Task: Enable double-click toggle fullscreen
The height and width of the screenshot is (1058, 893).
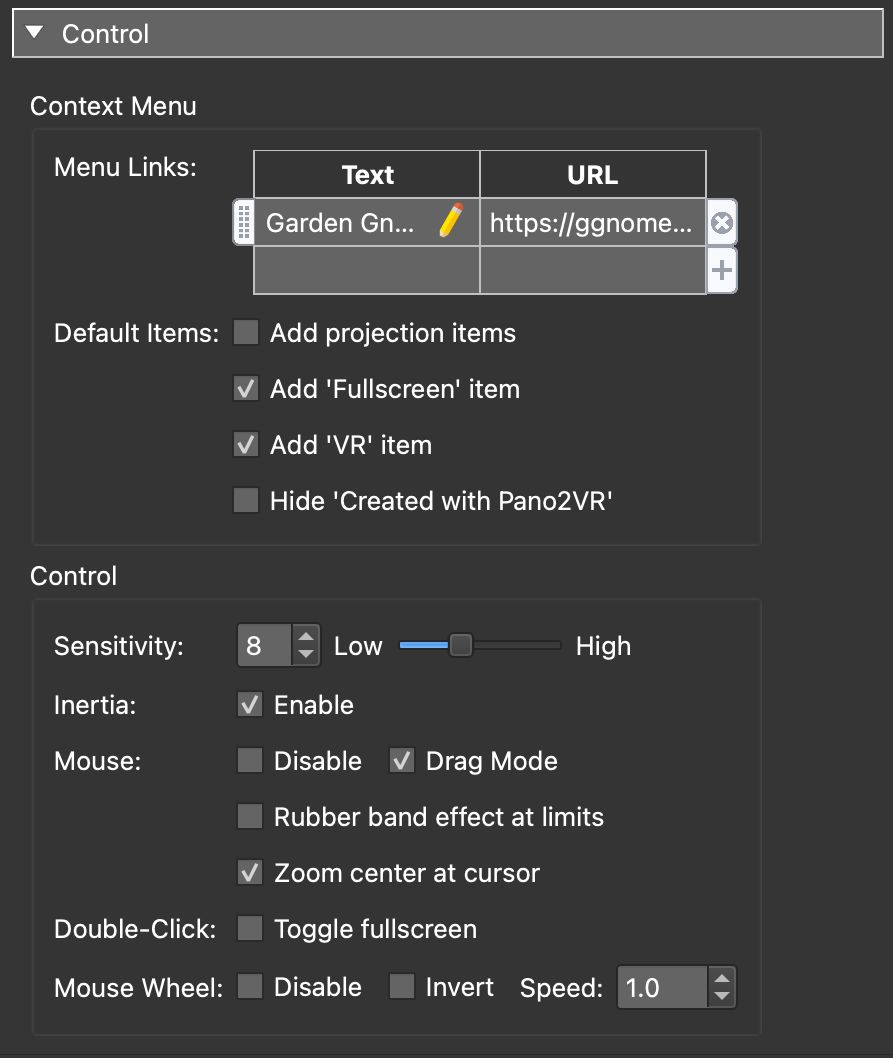Action: click(245, 928)
